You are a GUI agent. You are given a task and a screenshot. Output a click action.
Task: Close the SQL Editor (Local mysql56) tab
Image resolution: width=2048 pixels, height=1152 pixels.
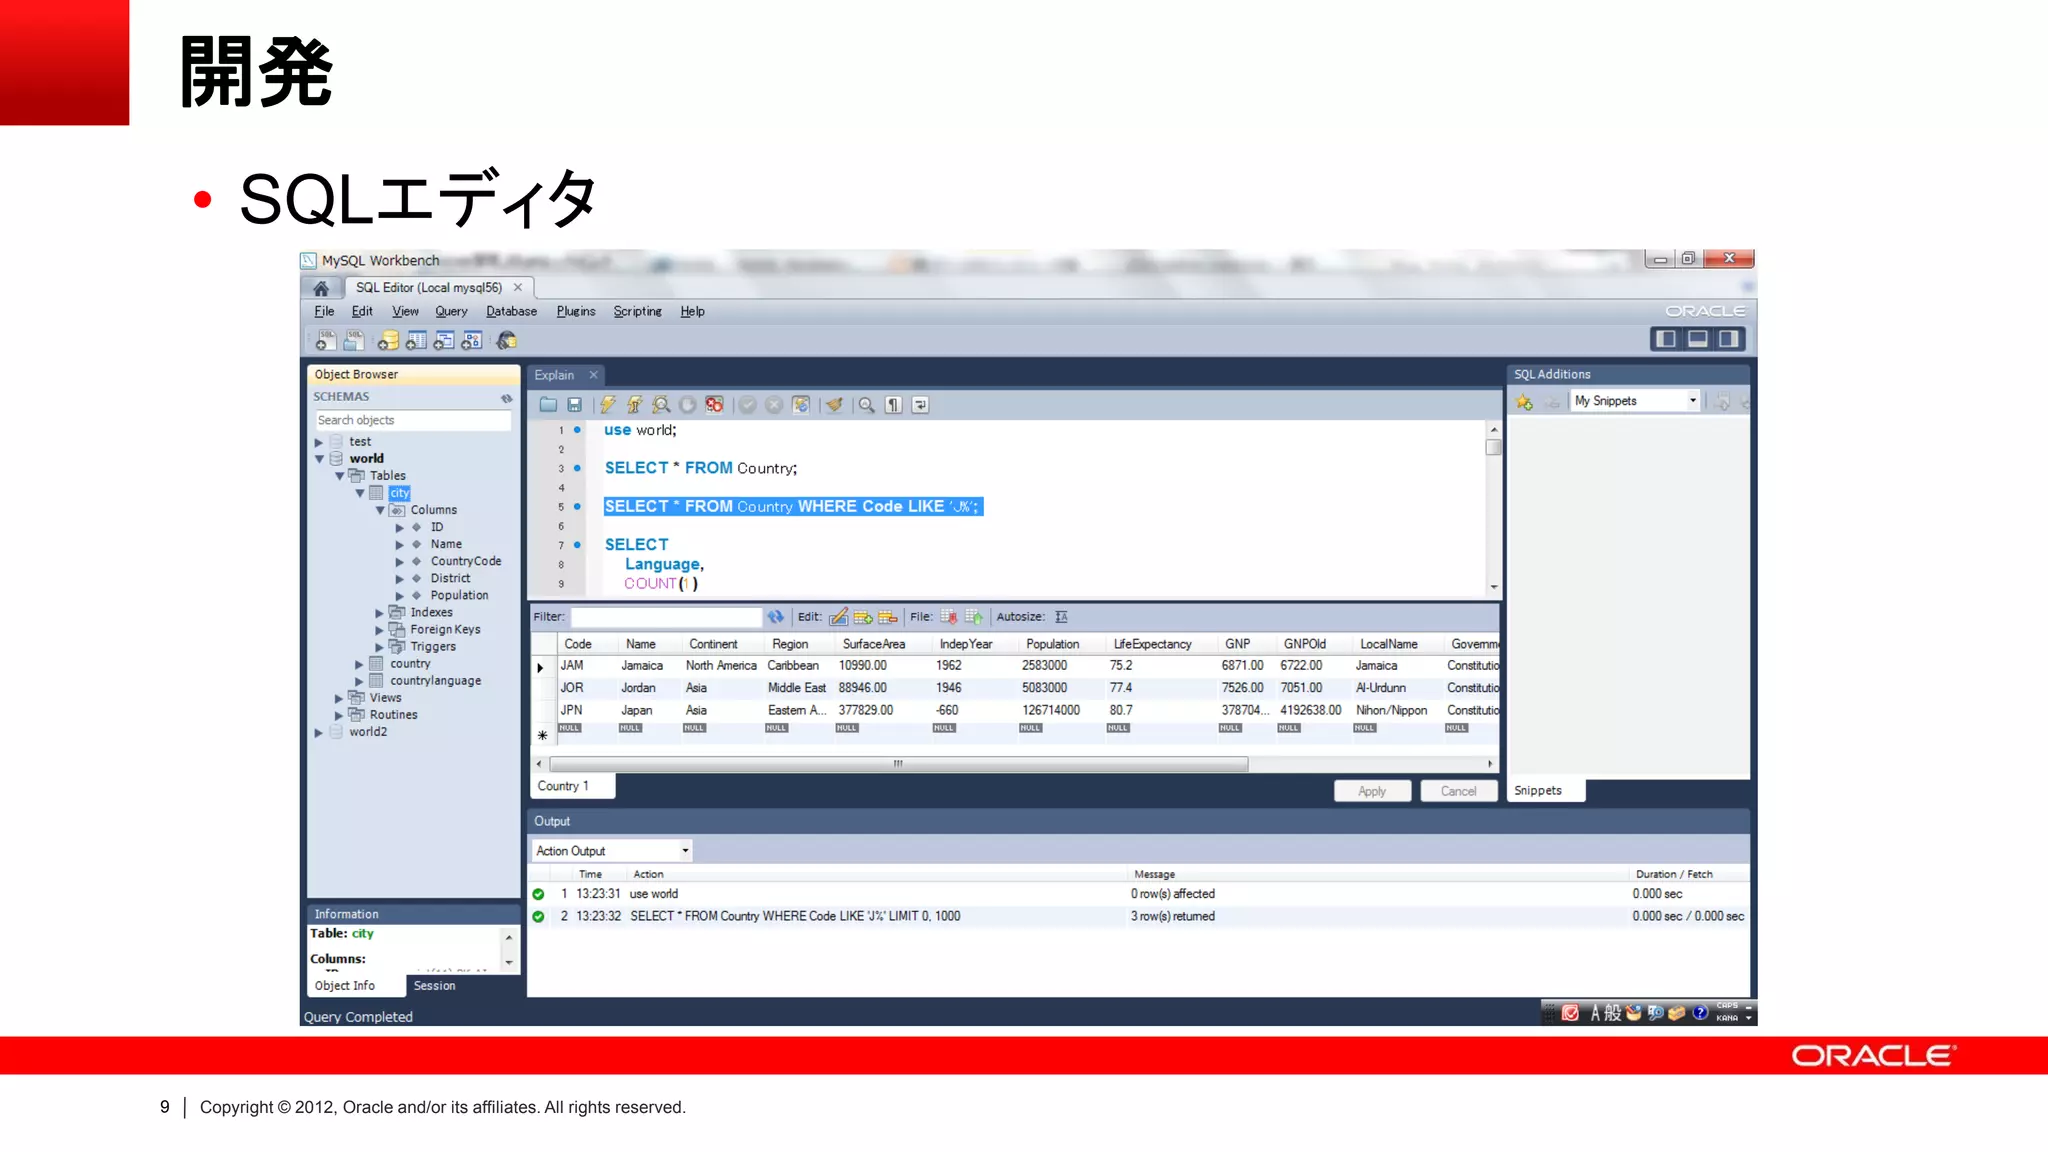[x=518, y=288]
